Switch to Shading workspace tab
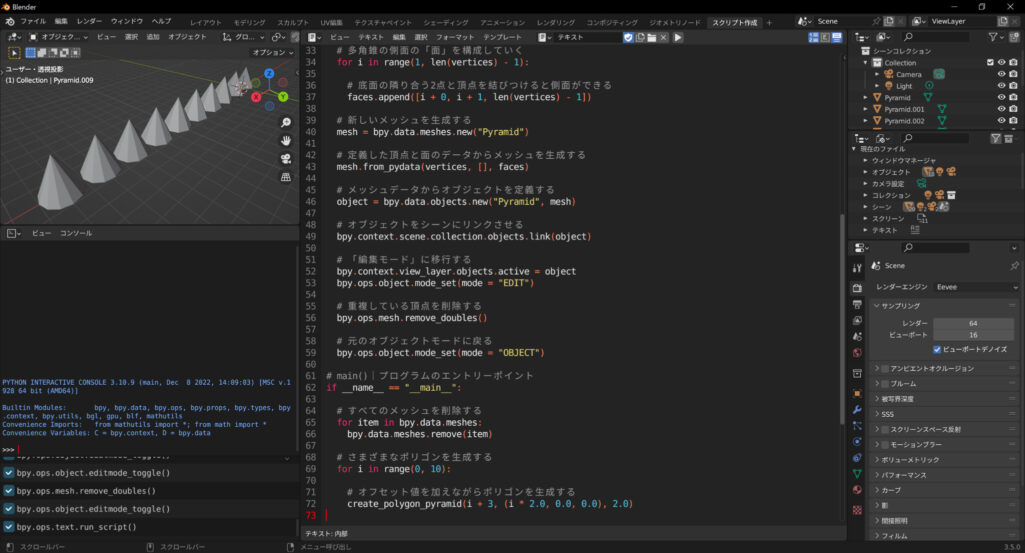The height and width of the screenshot is (553, 1025). (x=446, y=22)
